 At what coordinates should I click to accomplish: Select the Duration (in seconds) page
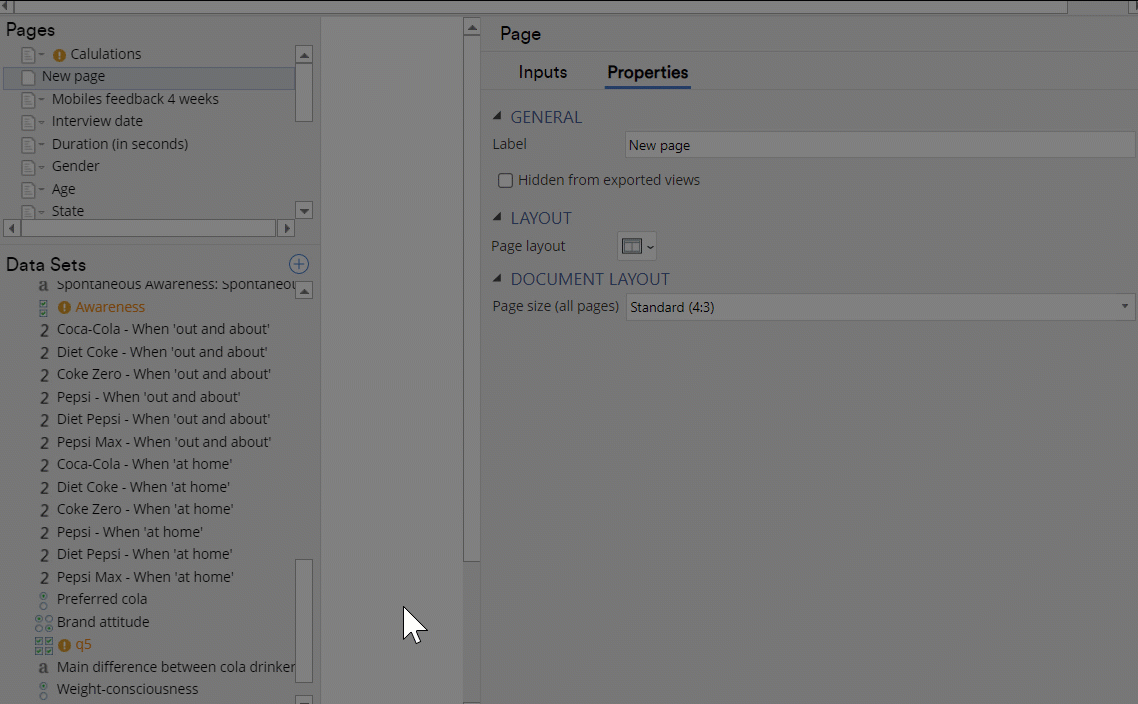click(x=120, y=144)
